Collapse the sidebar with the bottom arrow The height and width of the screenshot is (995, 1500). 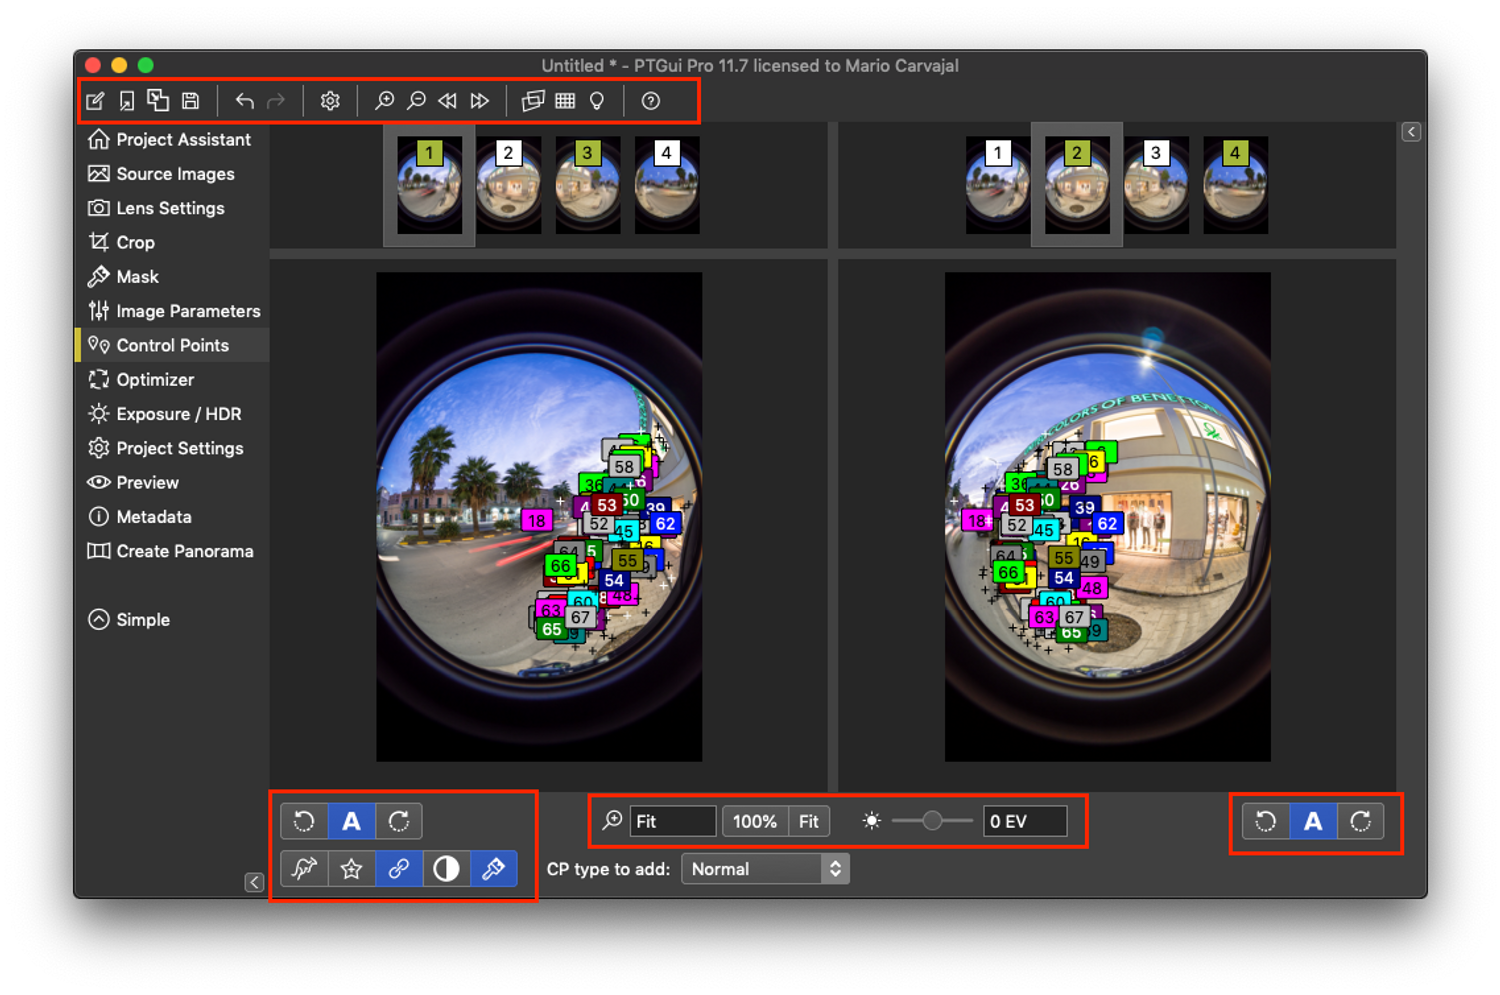click(x=254, y=882)
